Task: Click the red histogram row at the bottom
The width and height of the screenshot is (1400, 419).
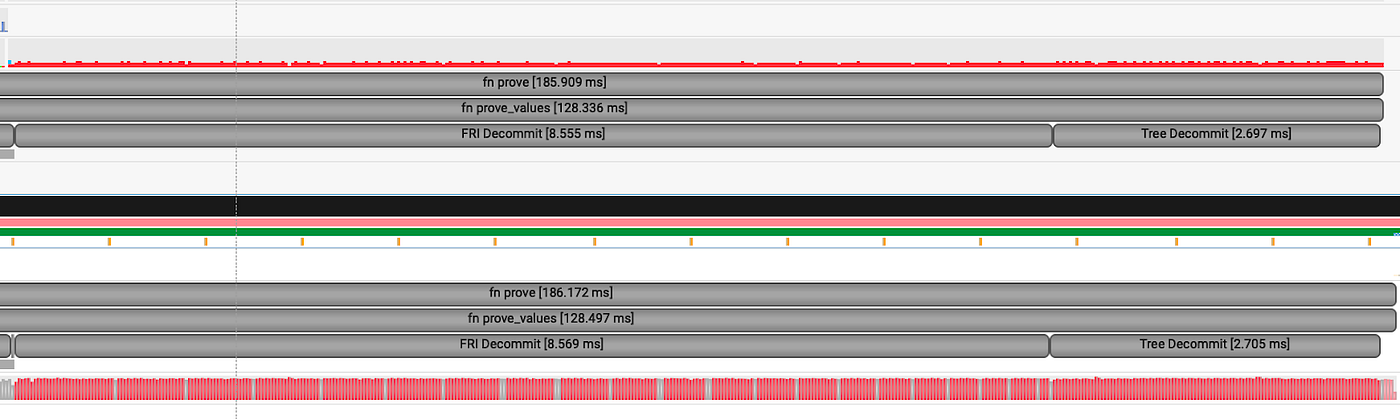Action: click(700, 388)
